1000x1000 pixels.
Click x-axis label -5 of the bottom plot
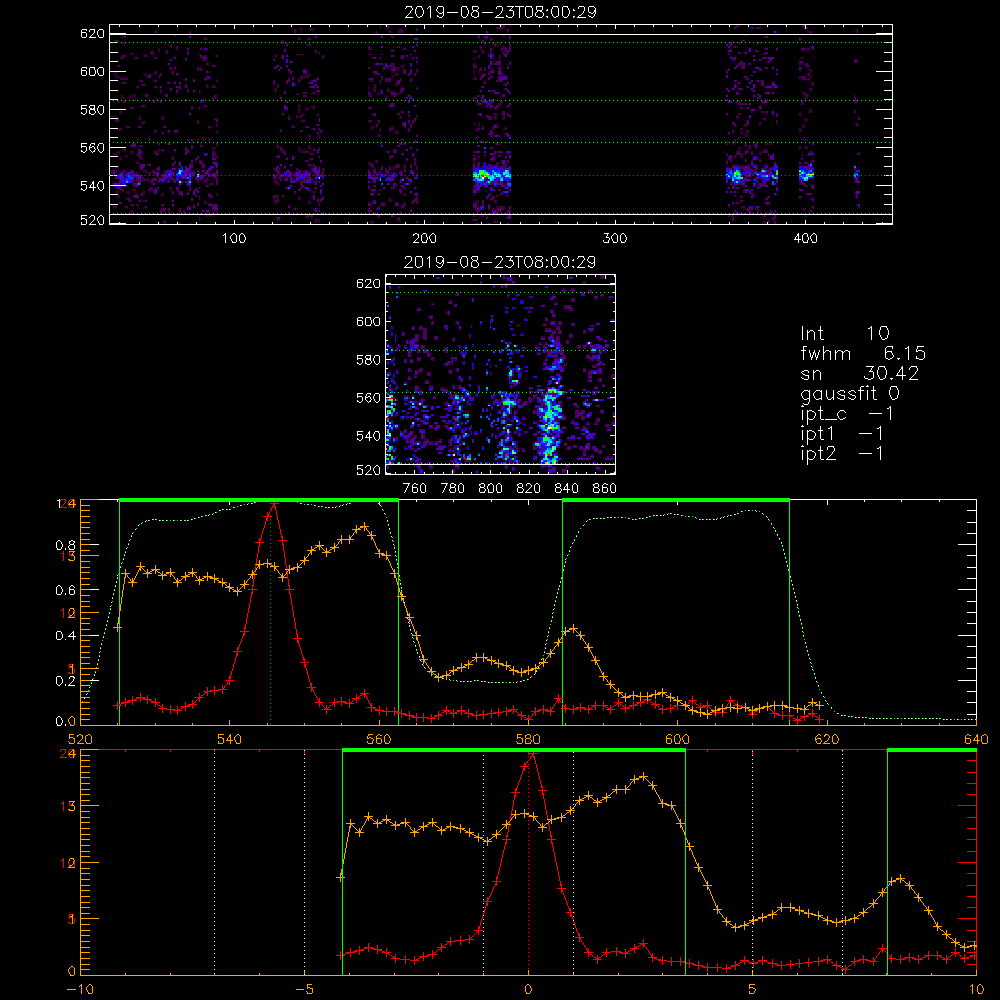(304, 990)
